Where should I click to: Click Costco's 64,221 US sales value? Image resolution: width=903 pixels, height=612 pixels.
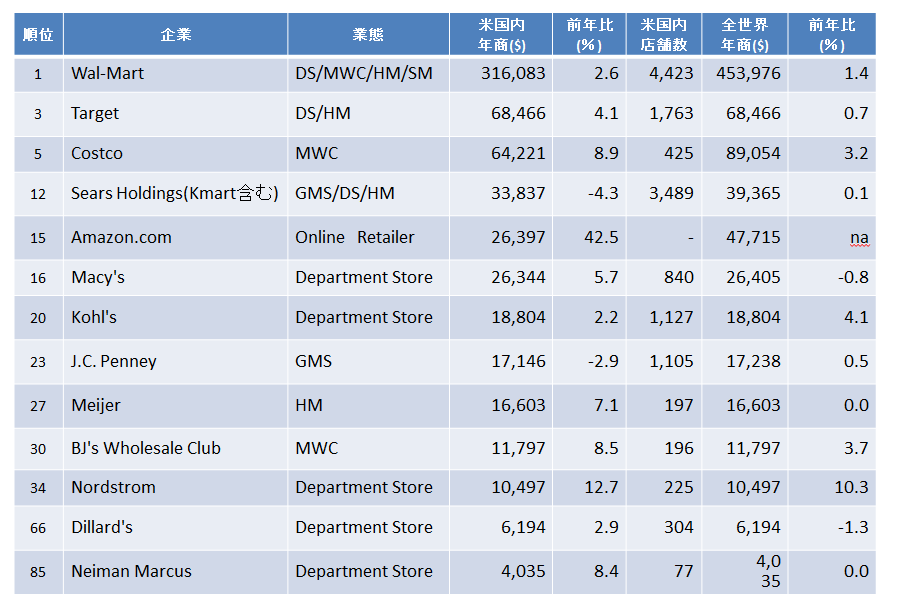click(518, 154)
